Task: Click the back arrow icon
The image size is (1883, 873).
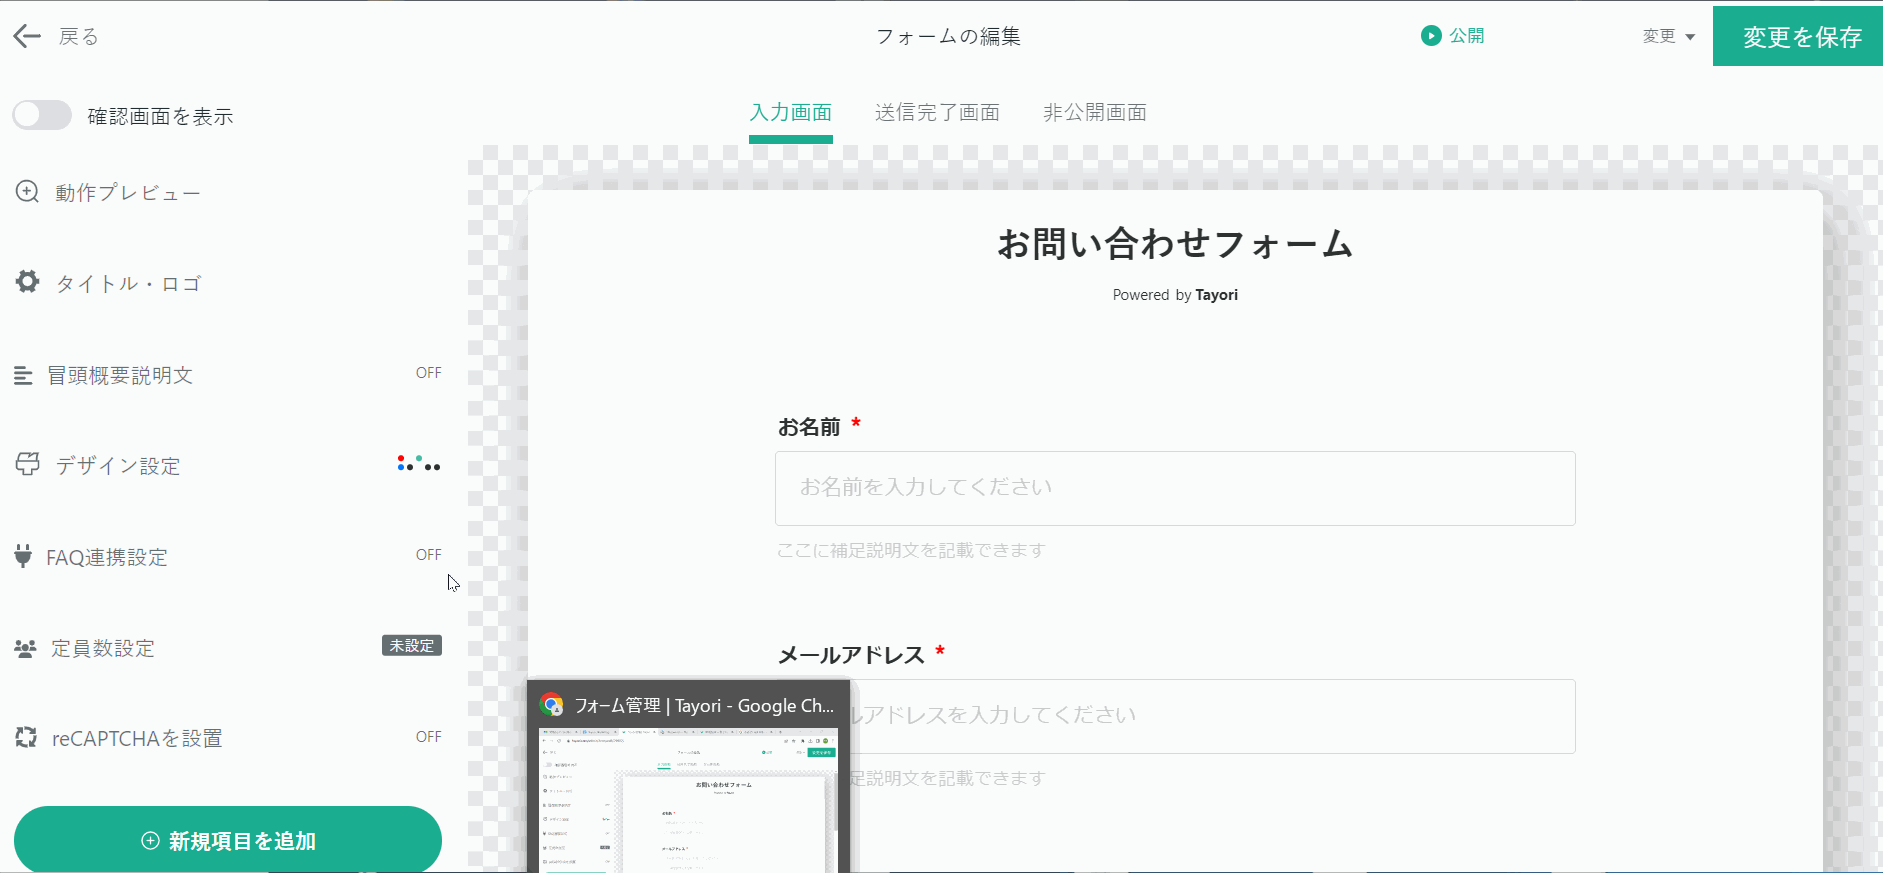Action: pos(27,37)
